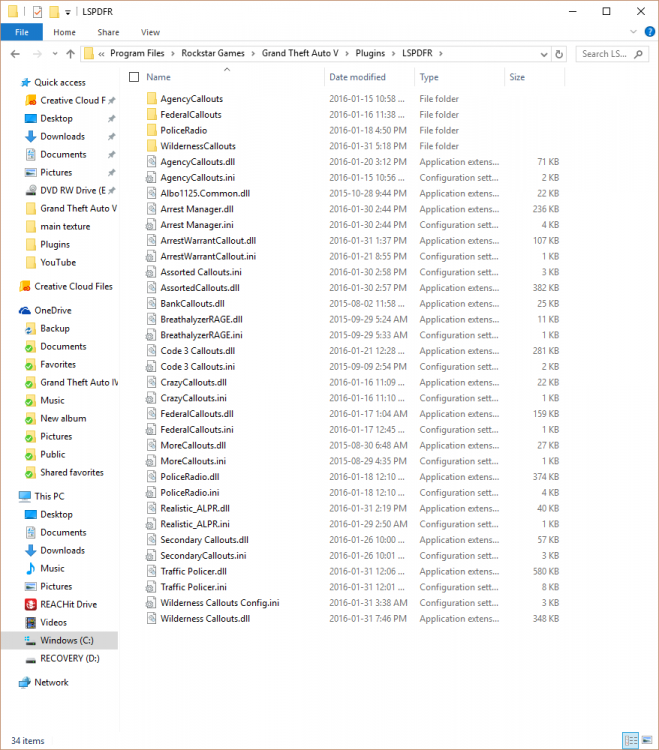Click the New Folder icon in title bar
The height and width of the screenshot is (750, 659).
tap(54, 11)
